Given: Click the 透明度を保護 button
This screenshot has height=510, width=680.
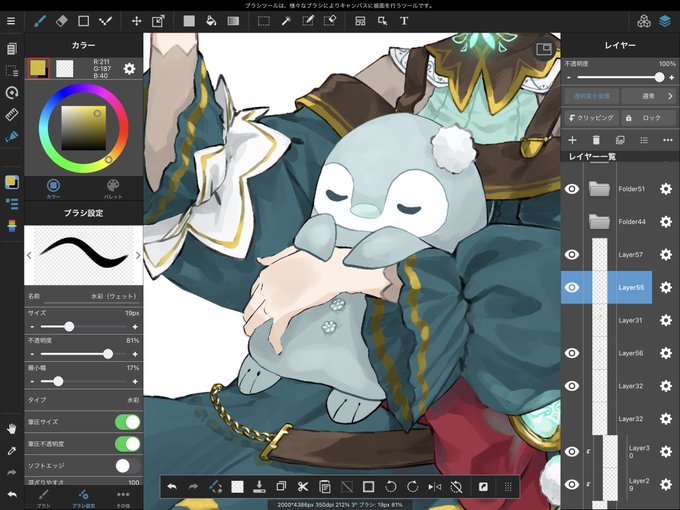Looking at the screenshot, I should (x=592, y=96).
